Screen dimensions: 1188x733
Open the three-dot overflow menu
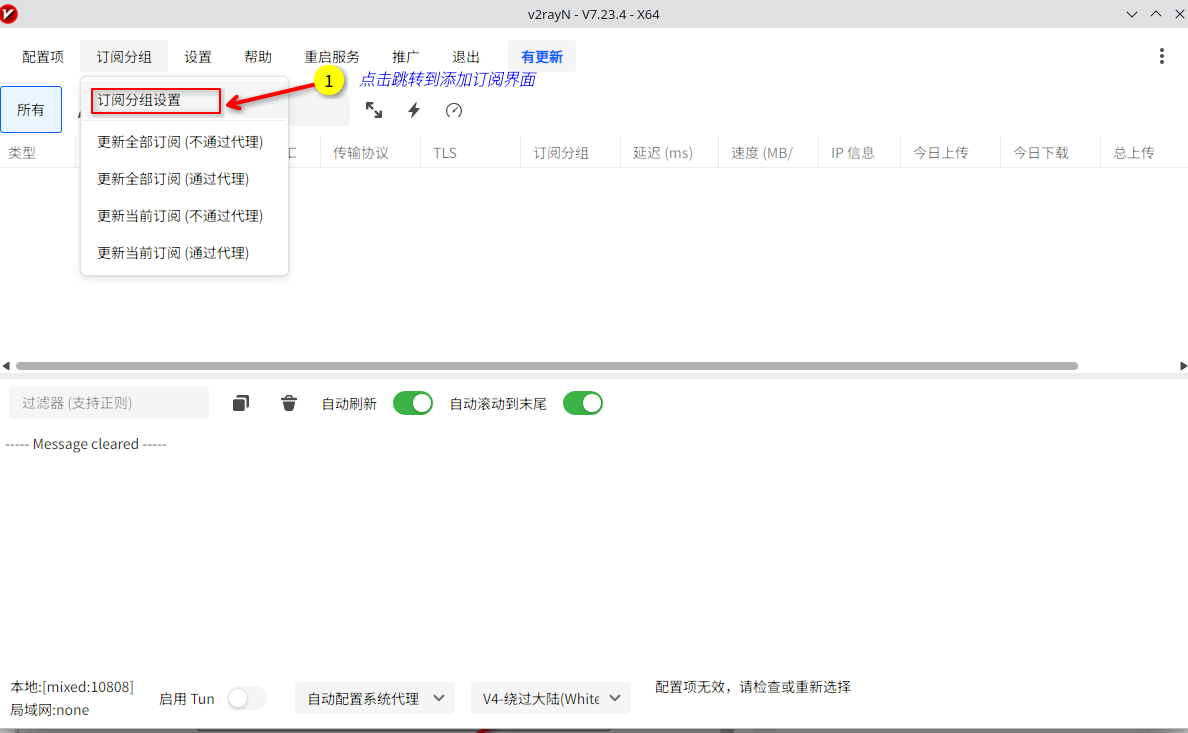[1161, 56]
